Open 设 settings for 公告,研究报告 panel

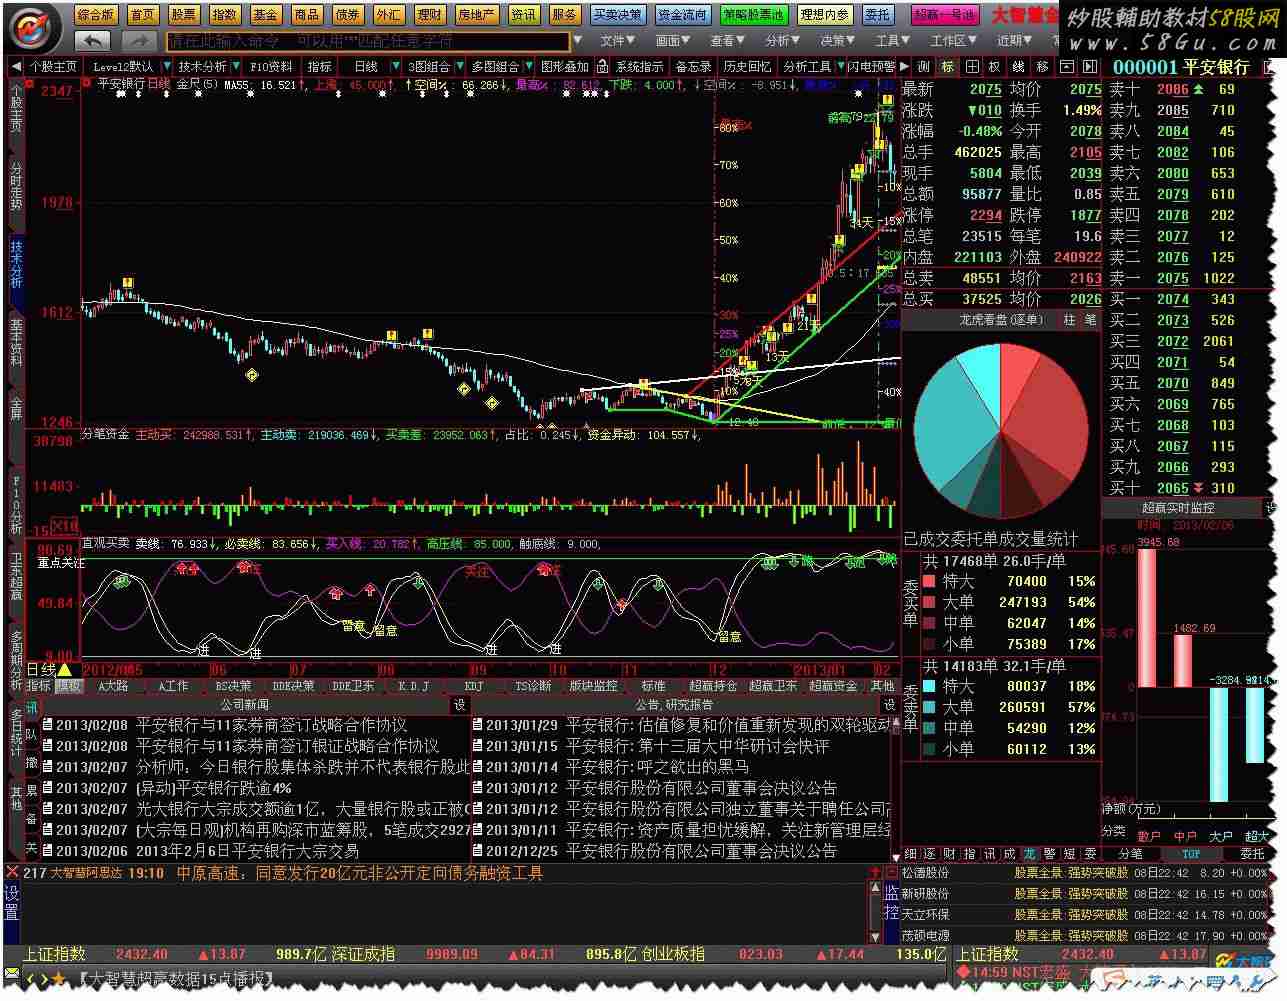pos(890,705)
